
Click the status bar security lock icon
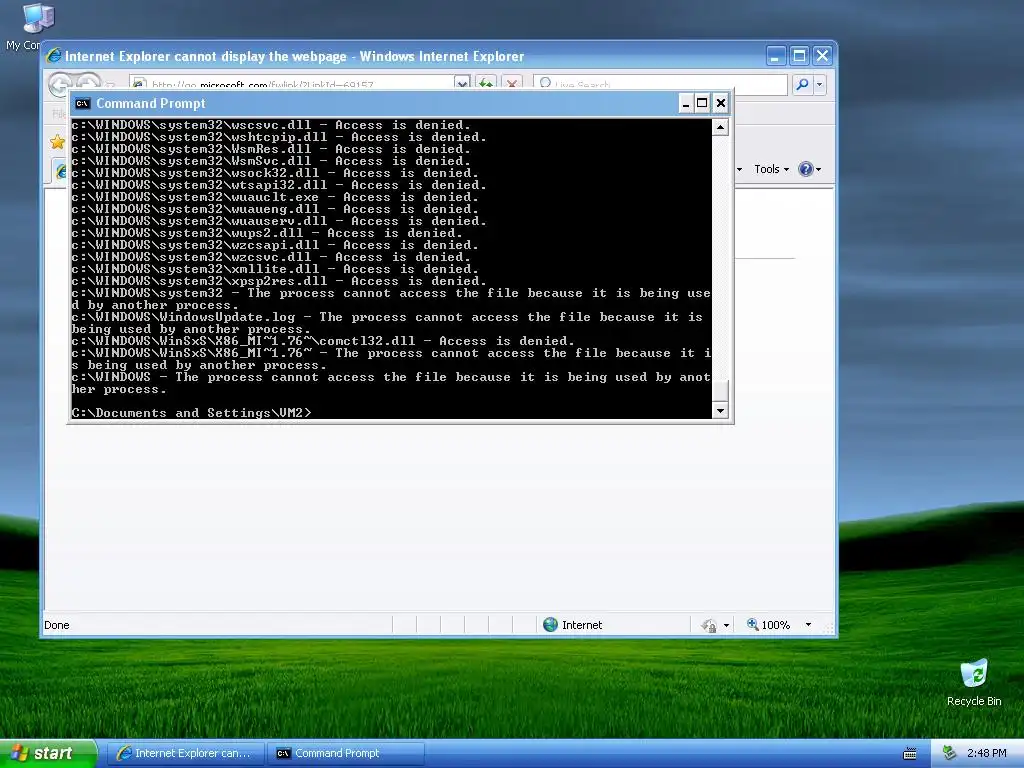[709, 626]
